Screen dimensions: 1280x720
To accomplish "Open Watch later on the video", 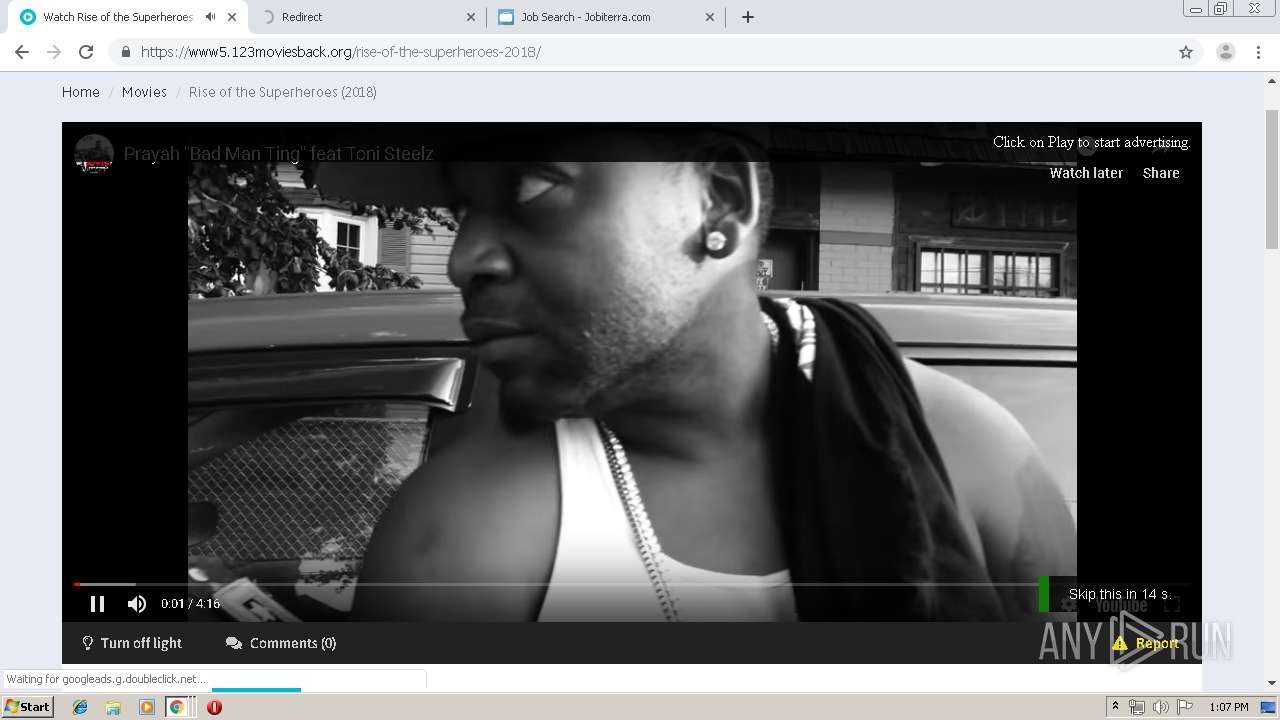I will tap(1086, 173).
